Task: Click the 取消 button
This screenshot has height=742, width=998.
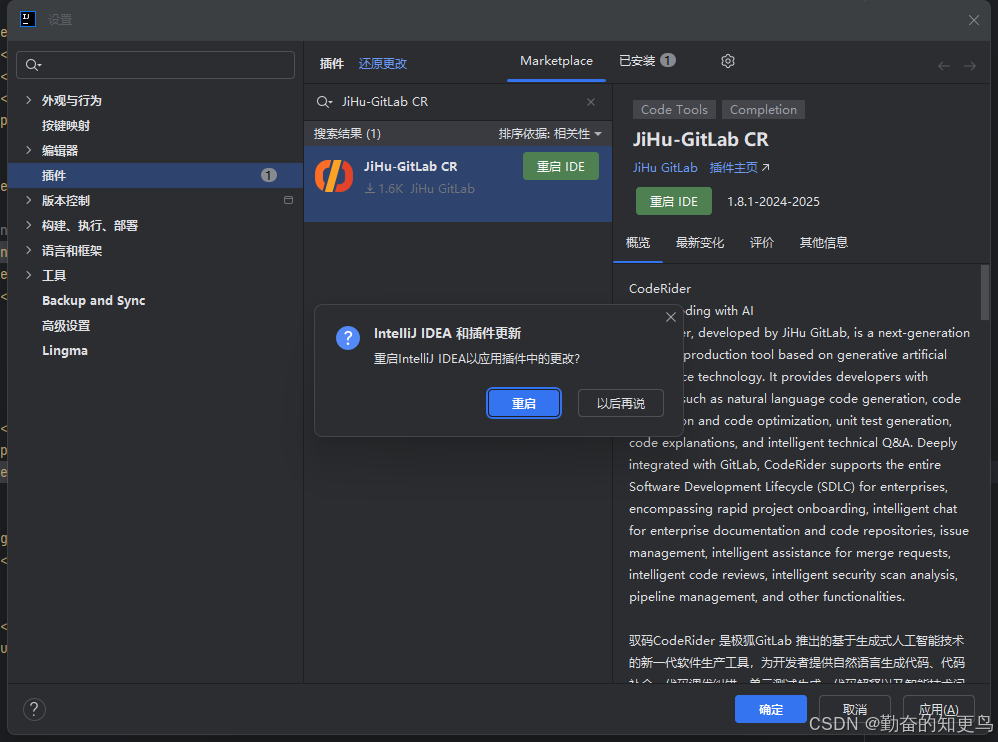Action: (x=854, y=709)
